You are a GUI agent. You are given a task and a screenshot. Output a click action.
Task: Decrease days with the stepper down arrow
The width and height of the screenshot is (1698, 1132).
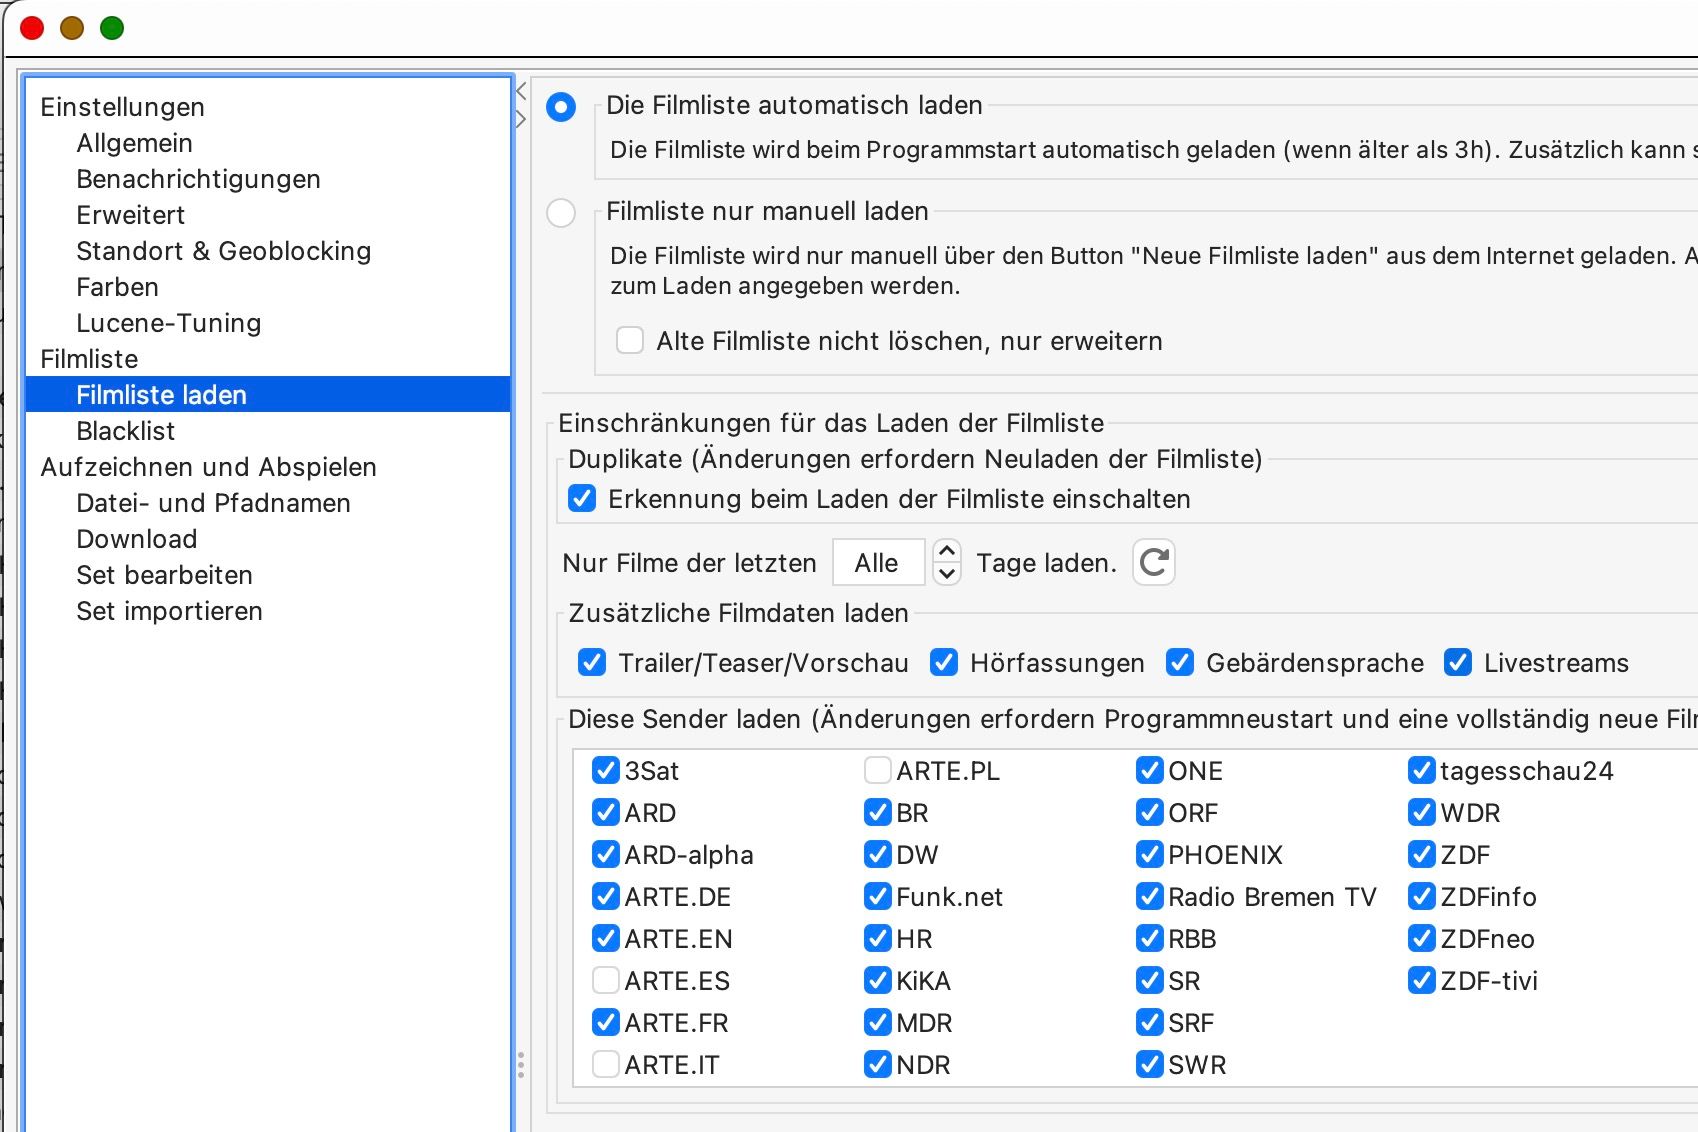(x=947, y=574)
